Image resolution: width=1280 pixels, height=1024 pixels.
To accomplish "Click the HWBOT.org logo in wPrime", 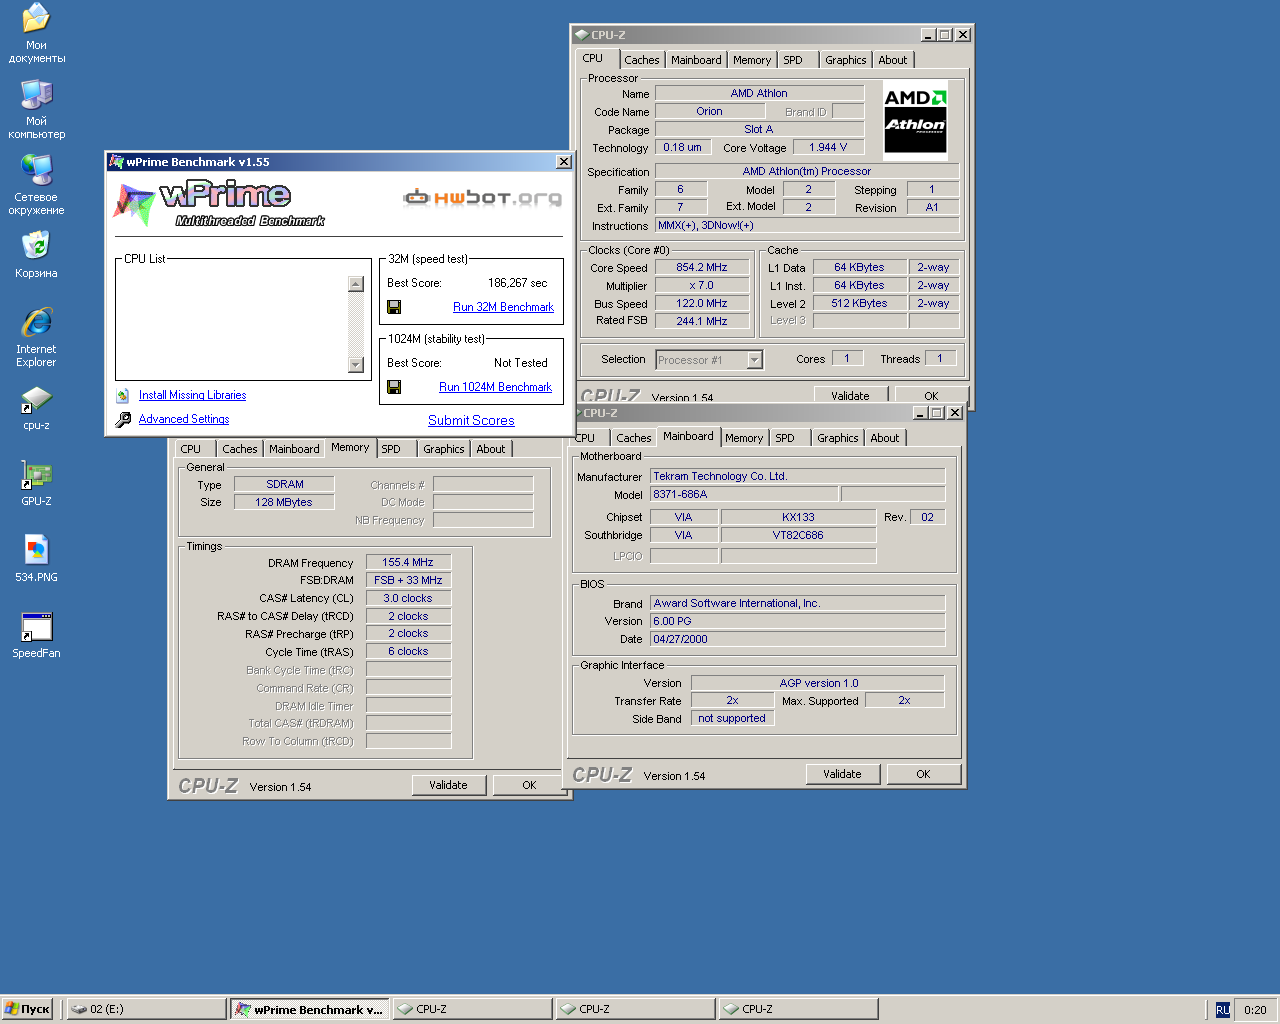I will (482, 197).
